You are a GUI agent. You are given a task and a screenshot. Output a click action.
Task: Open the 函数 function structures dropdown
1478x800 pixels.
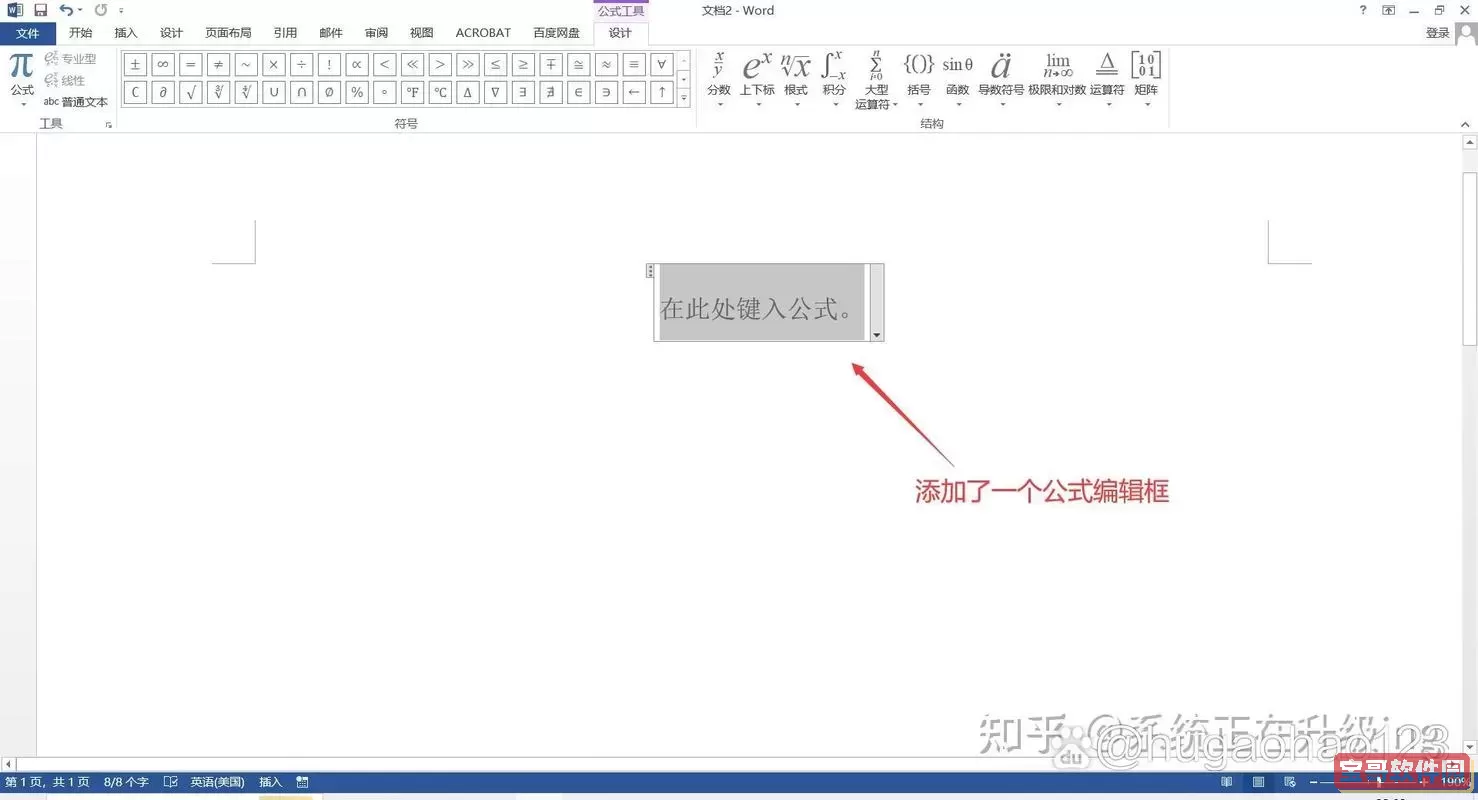point(958,80)
